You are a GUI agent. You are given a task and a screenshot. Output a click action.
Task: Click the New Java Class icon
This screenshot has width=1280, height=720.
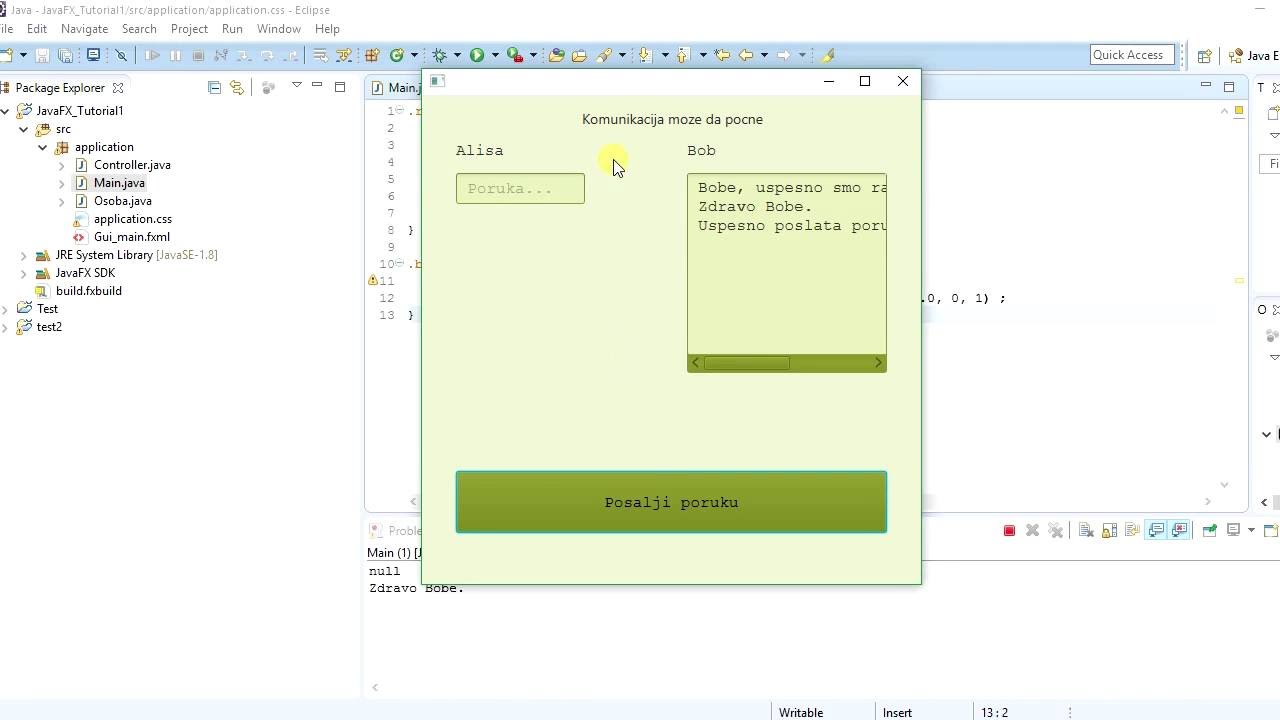(x=397, y=55)
